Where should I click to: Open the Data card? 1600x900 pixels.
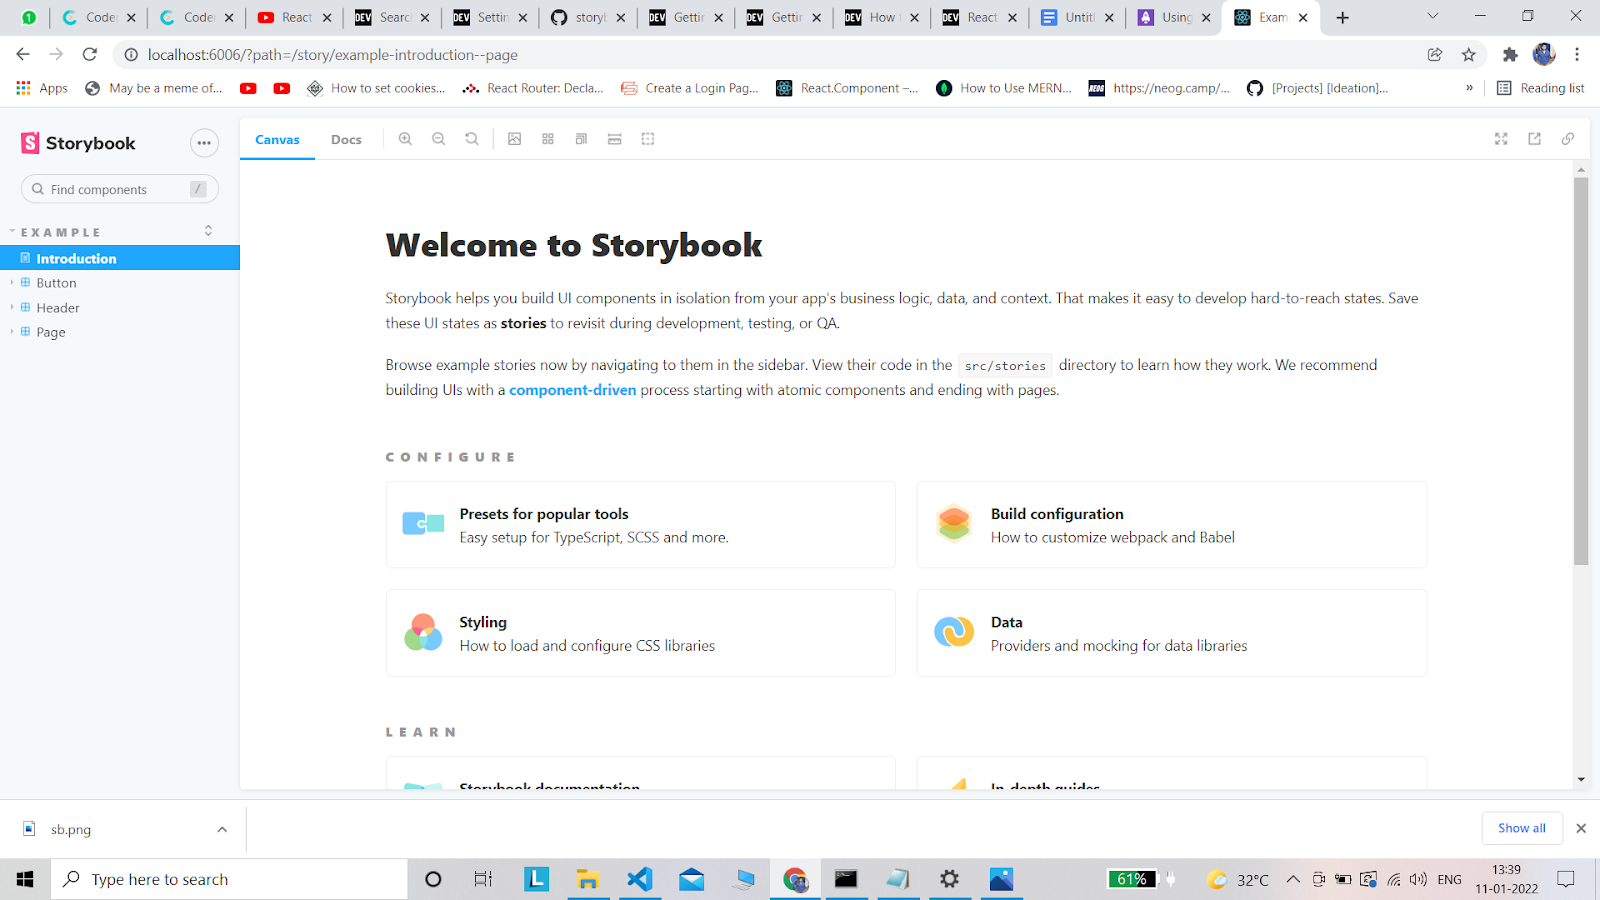pos(1172,633)
